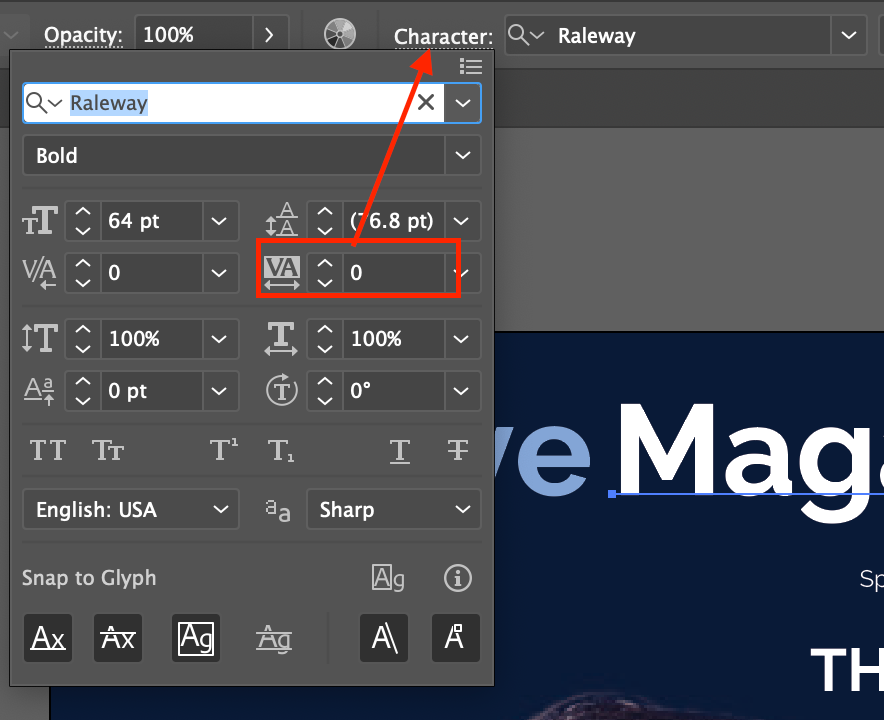The width and height of the screenshot is (884, 720).
Task: Enable Baseline snap to glyph option
Action: [48, 638]
